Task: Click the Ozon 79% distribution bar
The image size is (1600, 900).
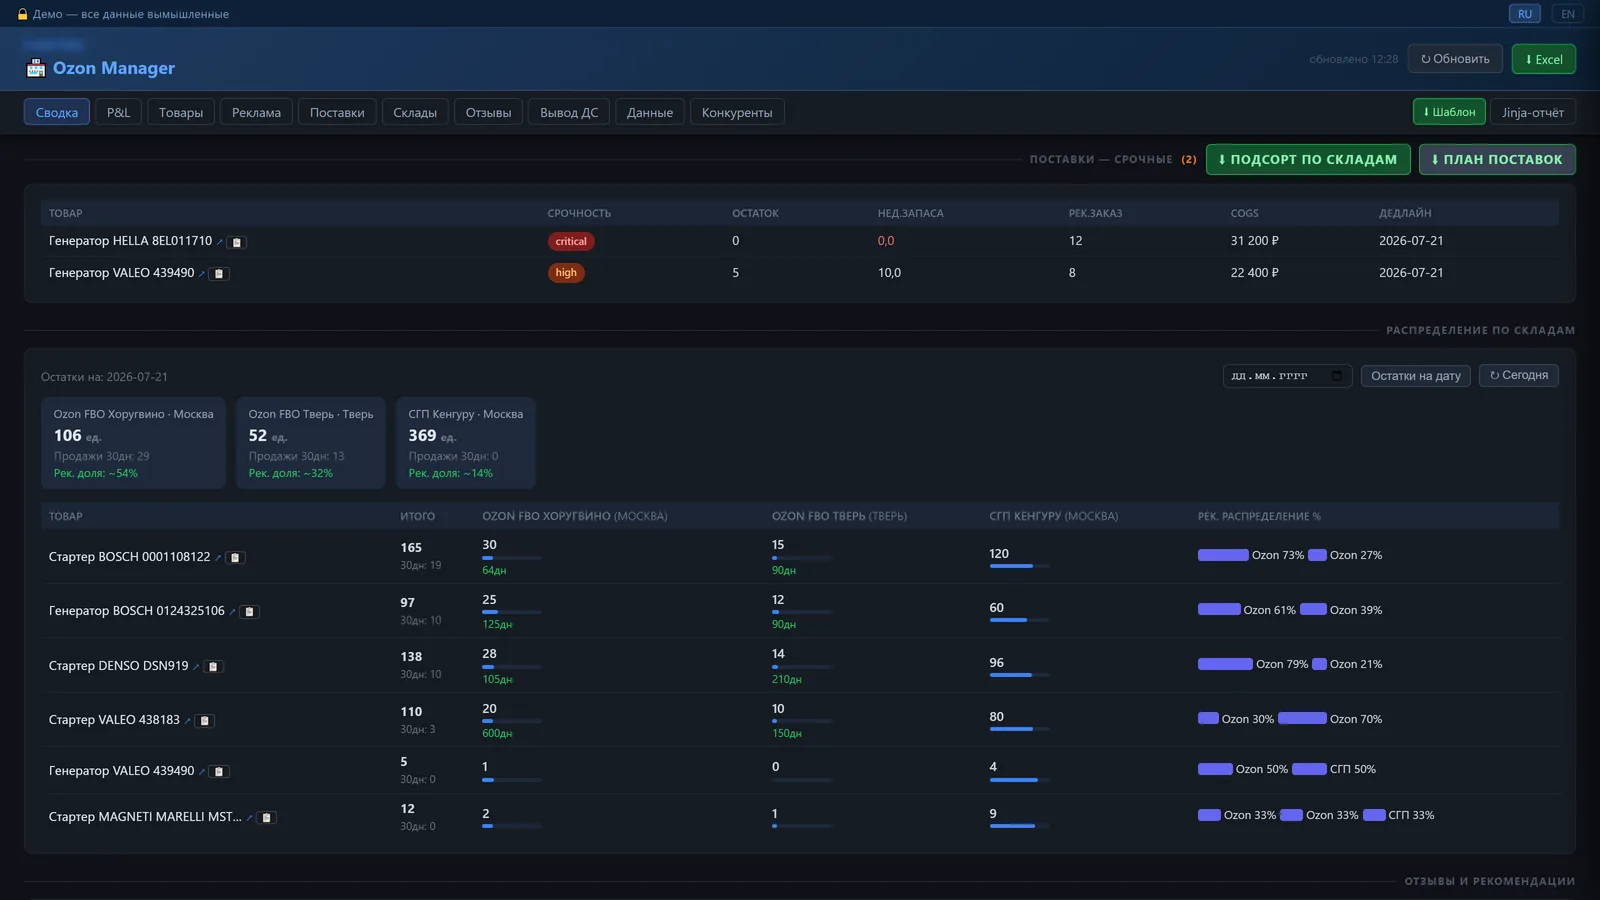Action: (x=1225, y=664)
